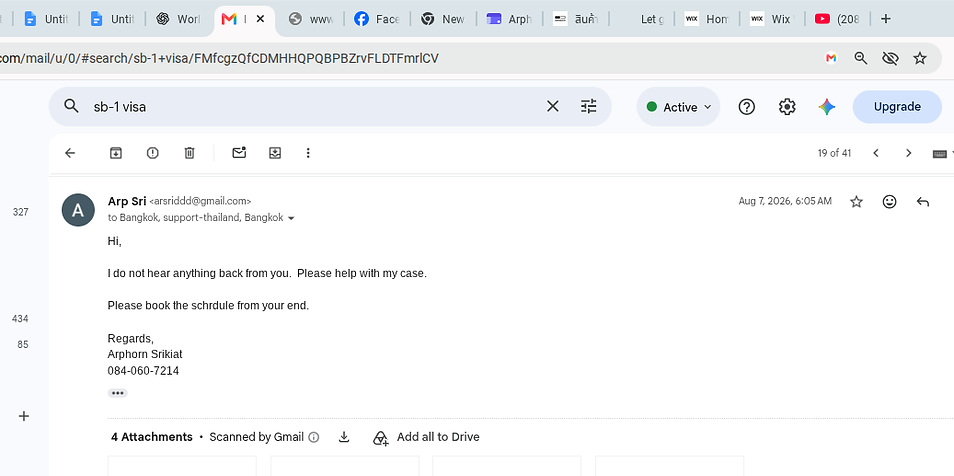Switch to the second Wix tab
Screen dimensions: 954x476
[773, 19]
